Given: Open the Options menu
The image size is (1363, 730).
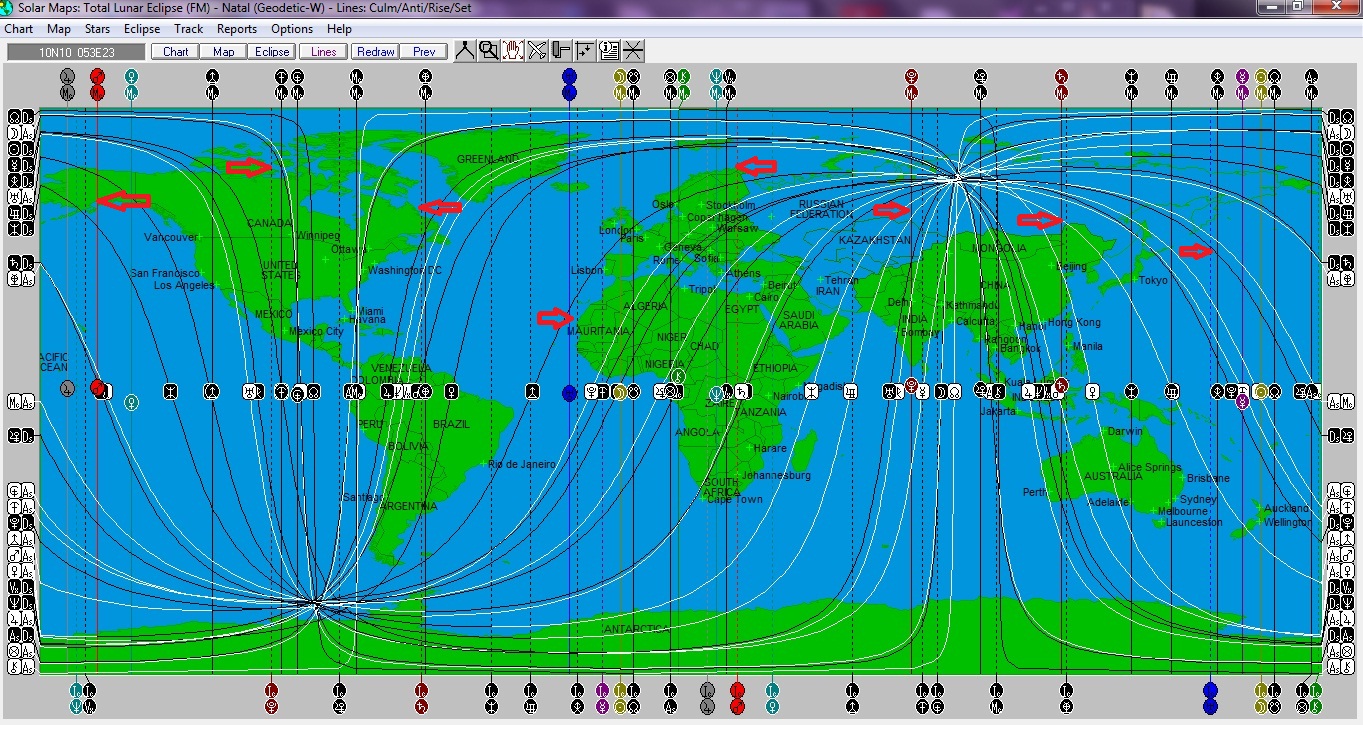Looking at the screenshot, I should coord(292,29).
